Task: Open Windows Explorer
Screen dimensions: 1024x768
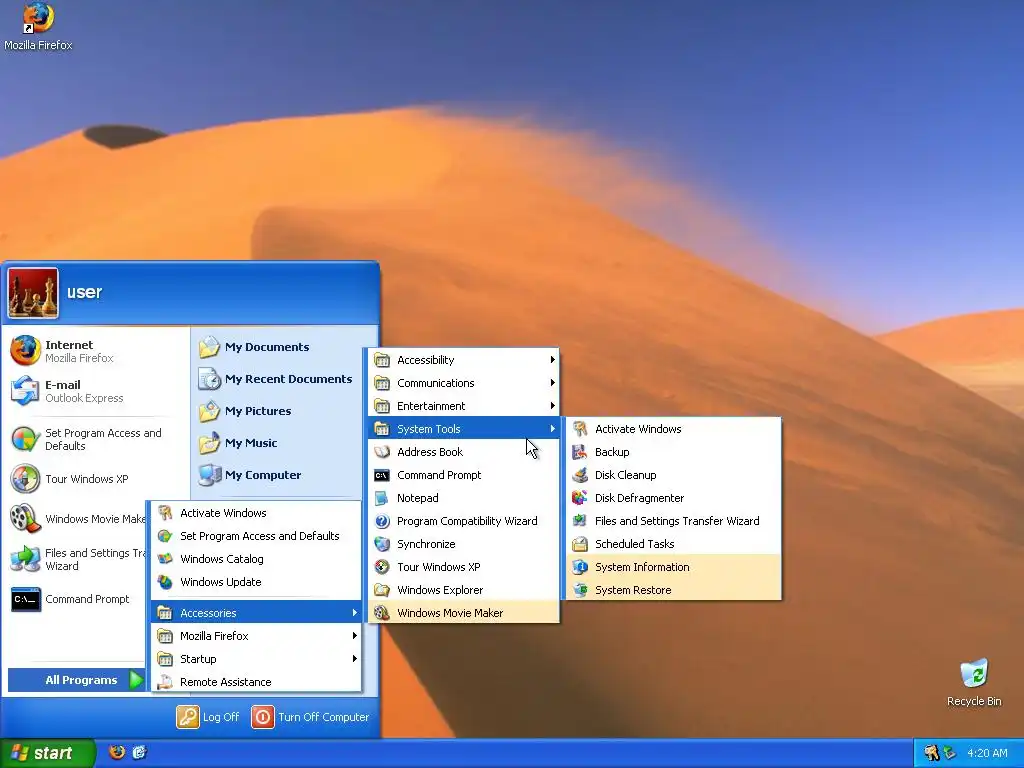Action: [x=464, y=590]
